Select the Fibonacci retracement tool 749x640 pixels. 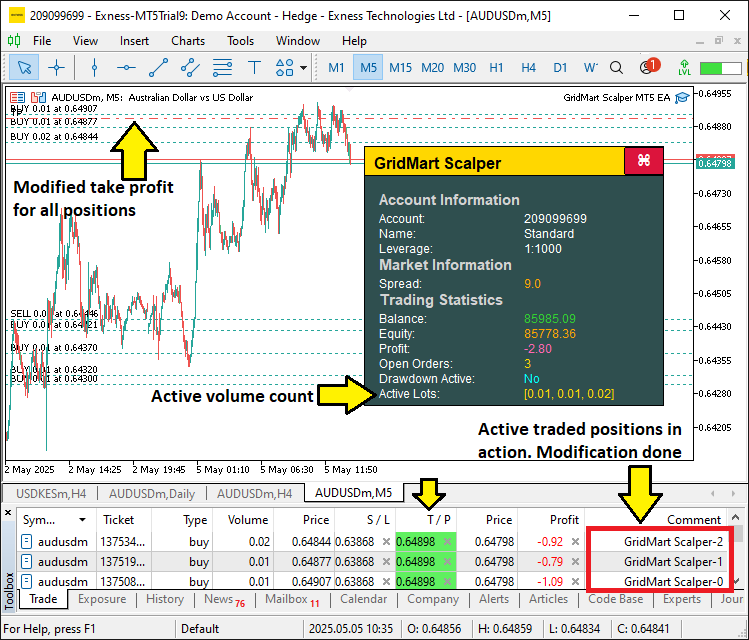(x=222, y=68)
